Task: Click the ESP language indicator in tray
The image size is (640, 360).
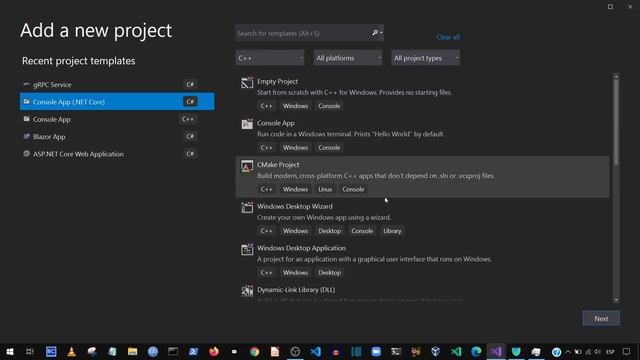Action: coord(610,351)
